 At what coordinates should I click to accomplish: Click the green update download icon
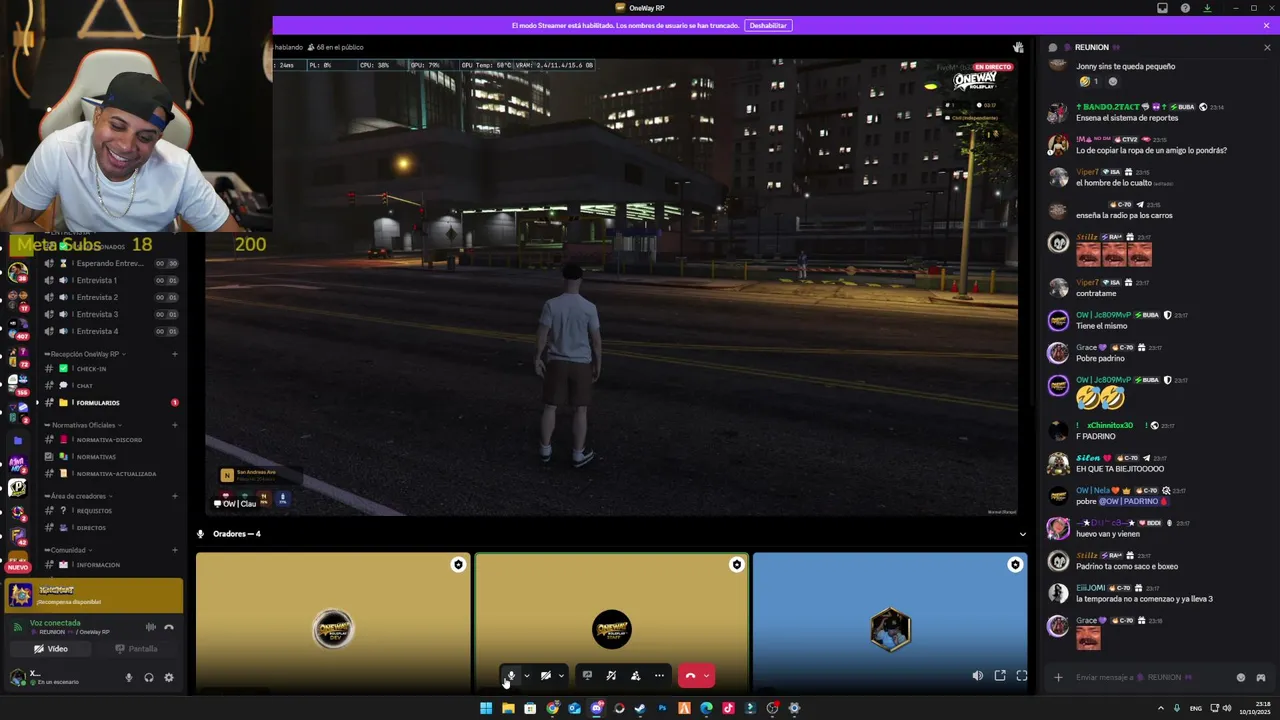1207,8
